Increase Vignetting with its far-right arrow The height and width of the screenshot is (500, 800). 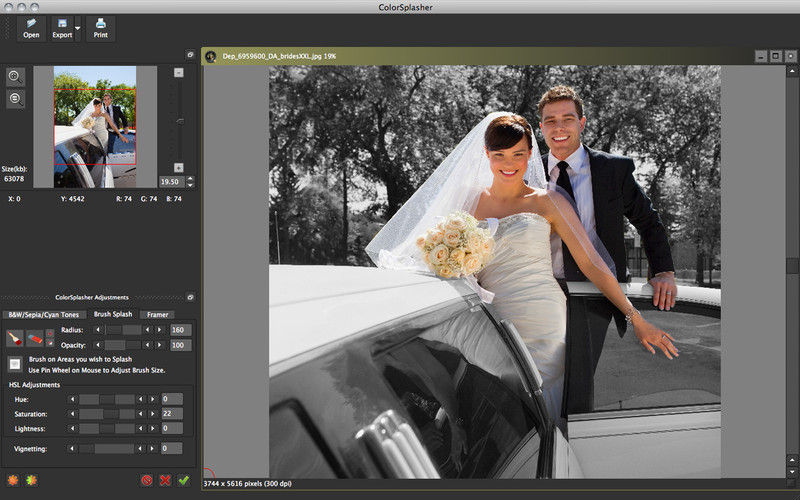[152, 448]
